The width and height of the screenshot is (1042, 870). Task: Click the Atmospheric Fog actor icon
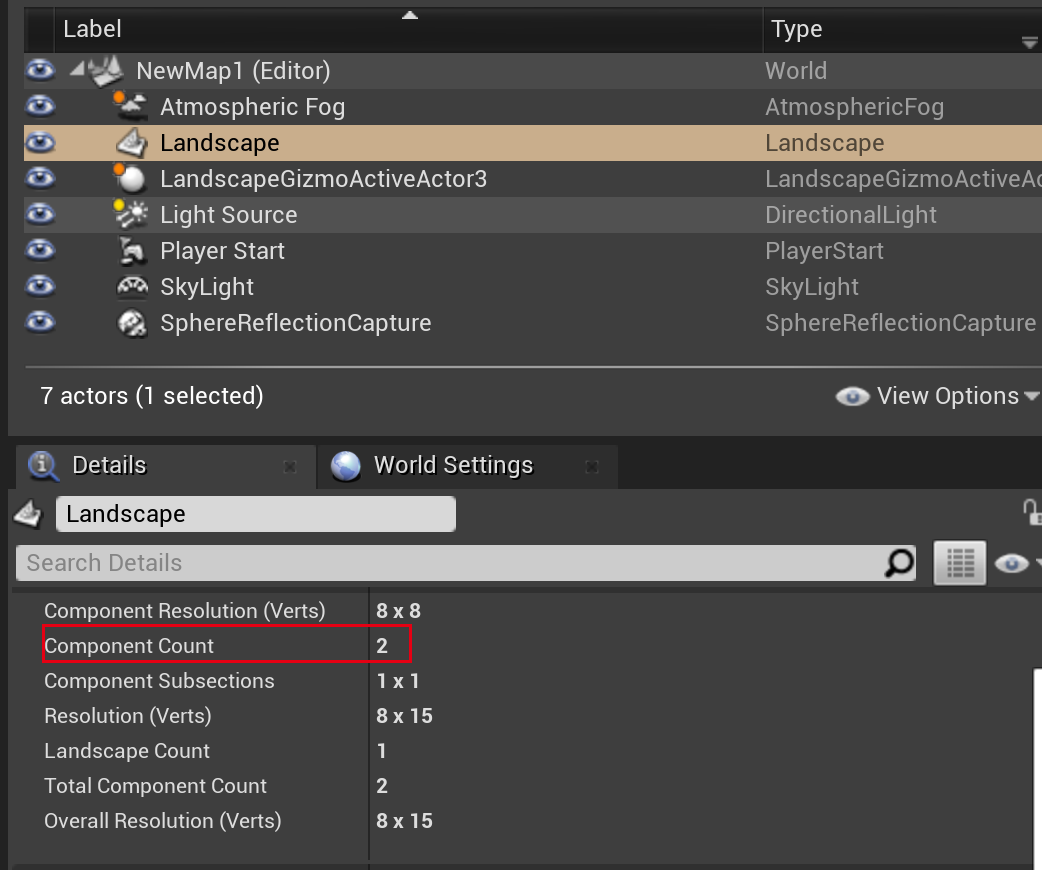point(130,106)
